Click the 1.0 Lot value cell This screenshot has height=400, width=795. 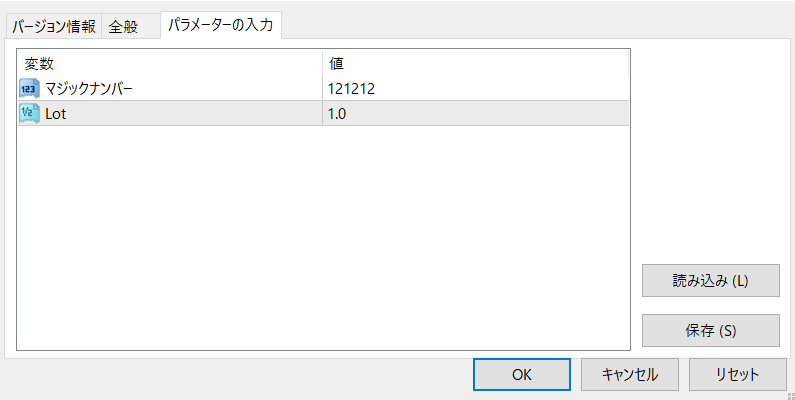tap(476, 114)
